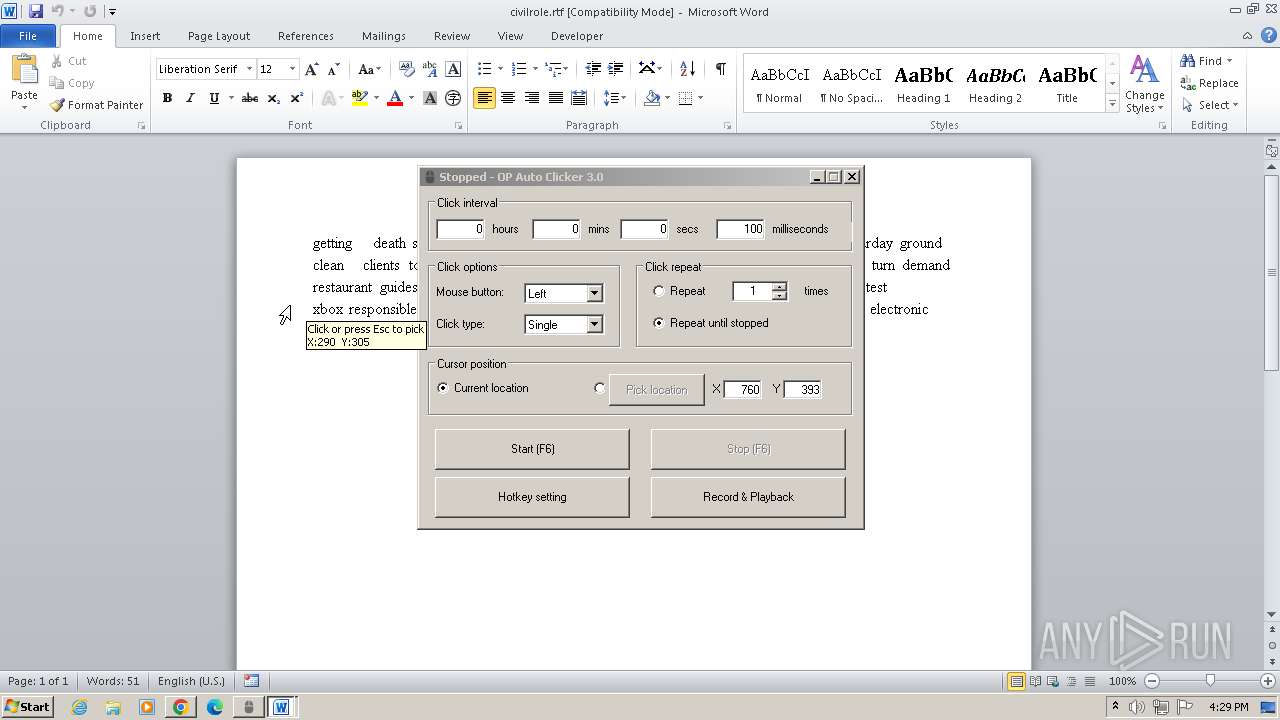Increment the repeat times spinner

[780, 287]
